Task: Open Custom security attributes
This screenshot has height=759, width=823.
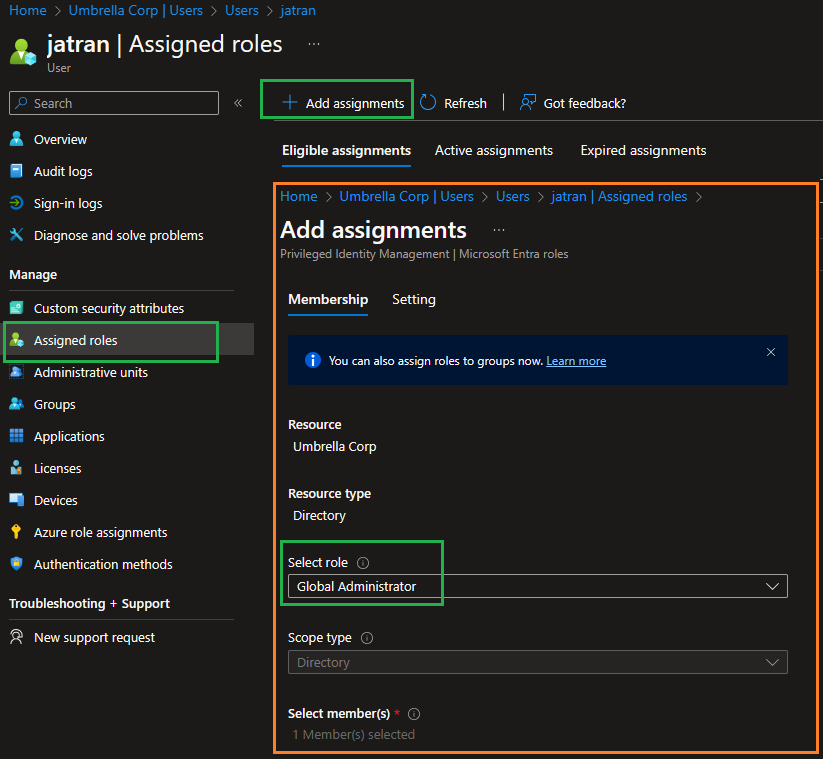Action: (109, 309)
